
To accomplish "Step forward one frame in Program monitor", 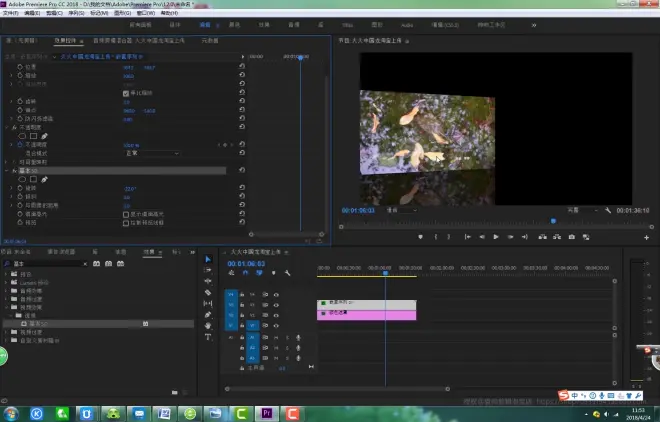I will click(510, 237).
